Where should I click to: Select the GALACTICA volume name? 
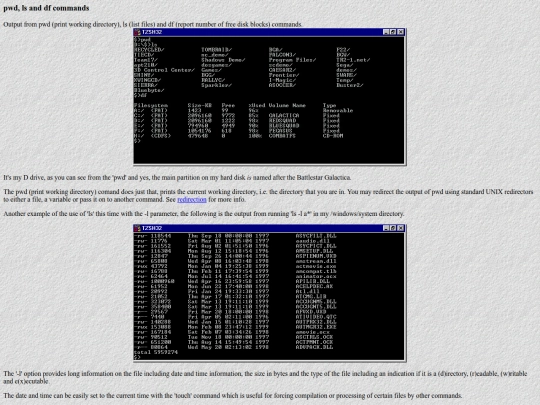point(284,115)
